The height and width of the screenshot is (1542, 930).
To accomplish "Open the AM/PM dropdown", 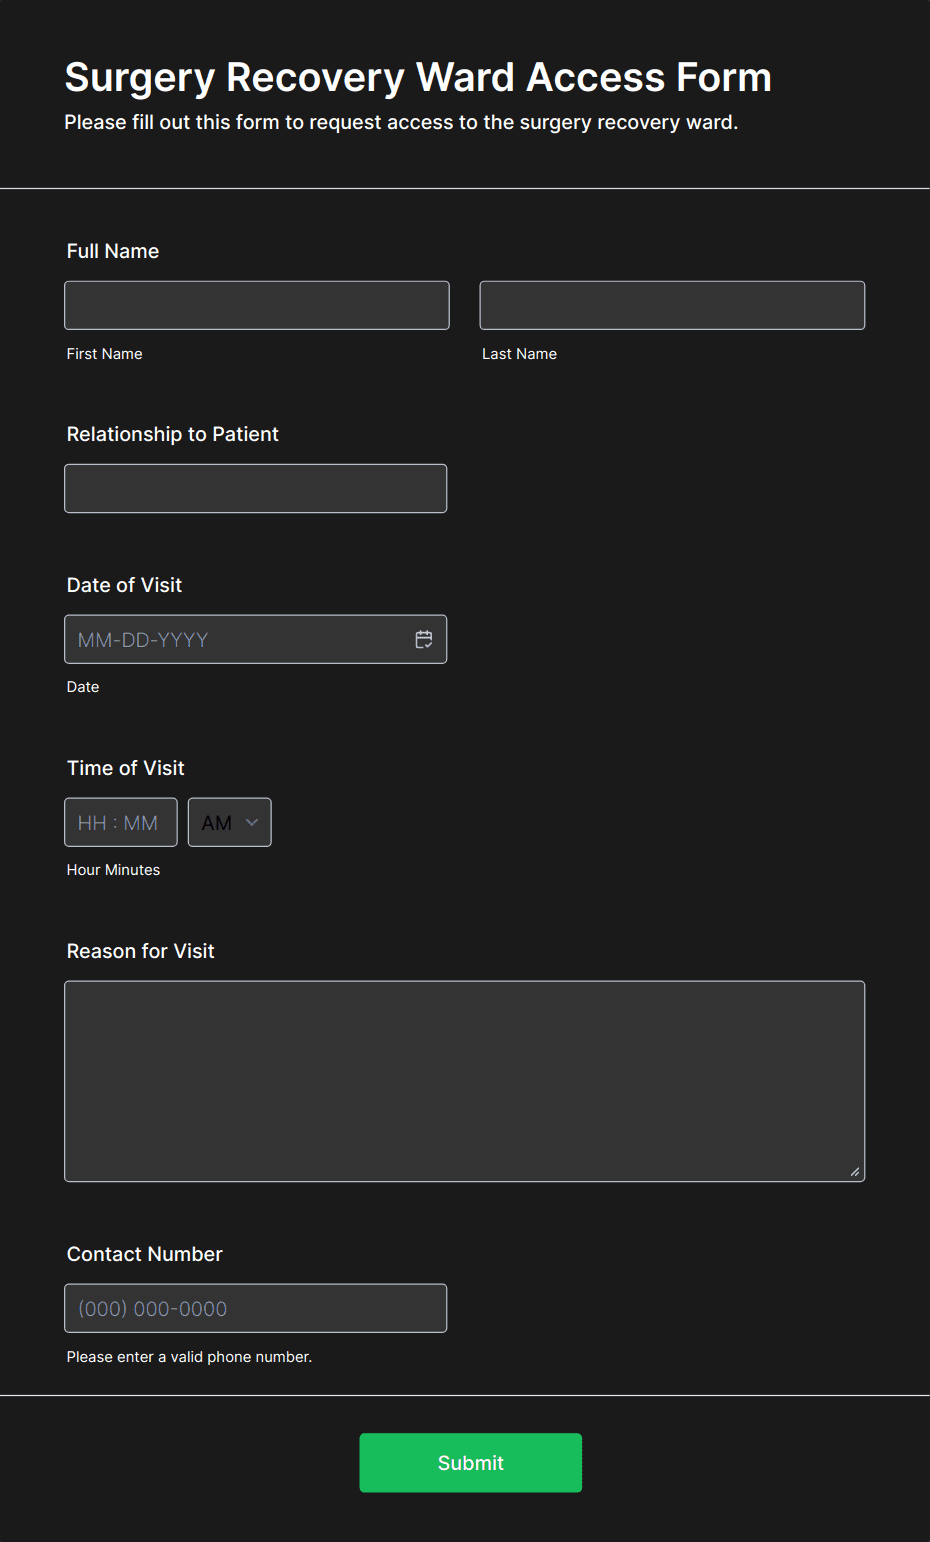I will 230,822.
